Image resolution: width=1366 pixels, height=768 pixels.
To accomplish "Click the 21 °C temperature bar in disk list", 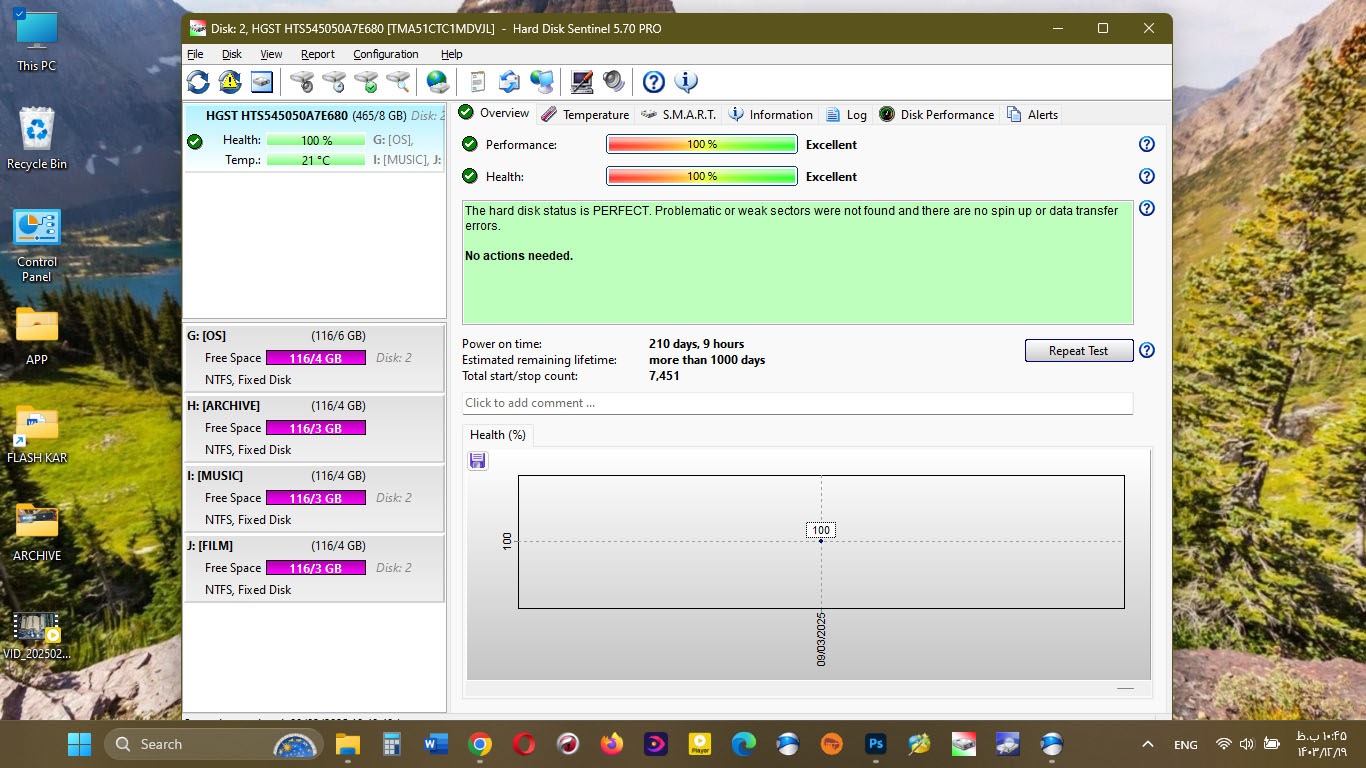I will [x=316, y=160].
